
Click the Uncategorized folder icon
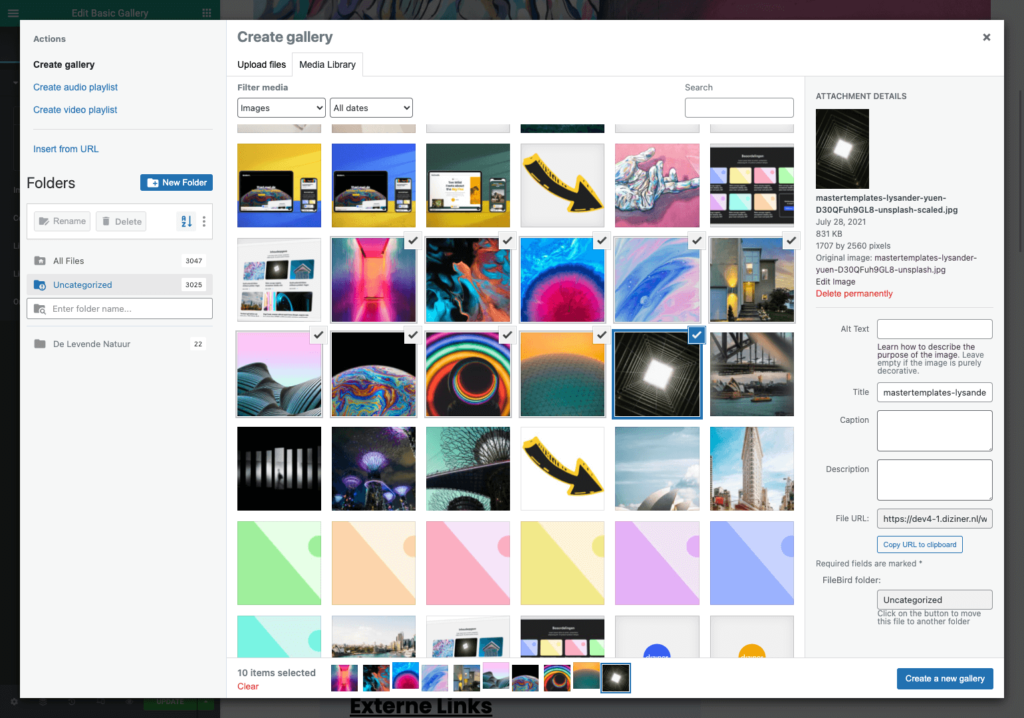click(40, 285)
